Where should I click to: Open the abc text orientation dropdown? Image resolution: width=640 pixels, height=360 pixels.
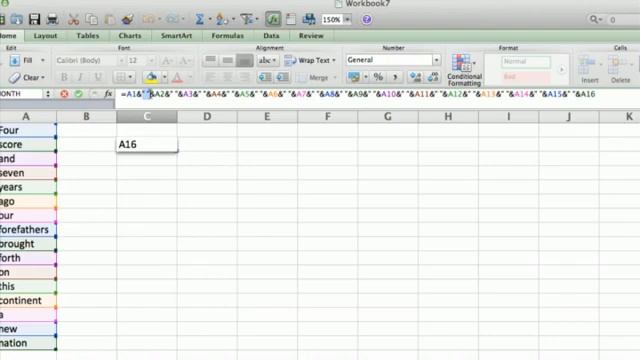click(267, 60)
